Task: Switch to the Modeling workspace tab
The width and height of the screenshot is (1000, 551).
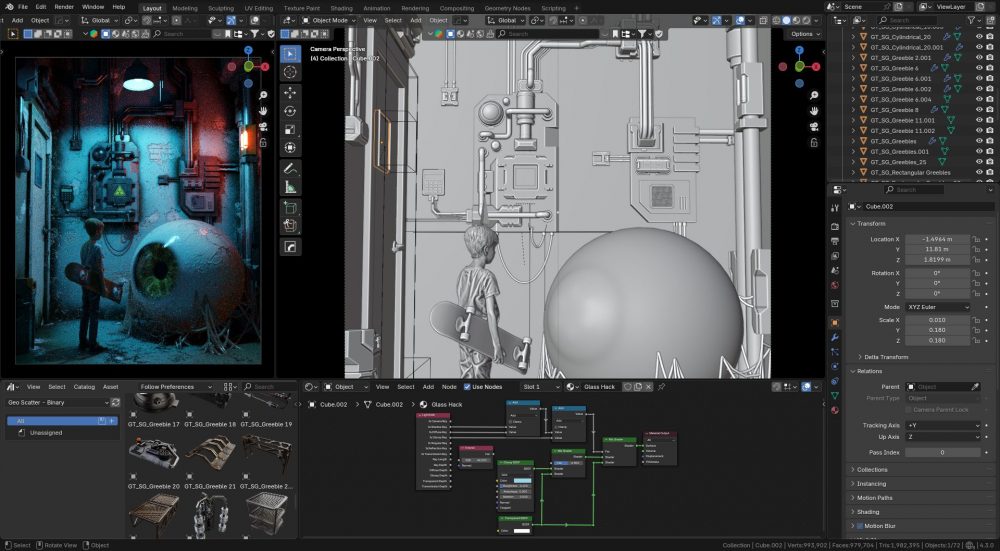Action: pos(185,8)
